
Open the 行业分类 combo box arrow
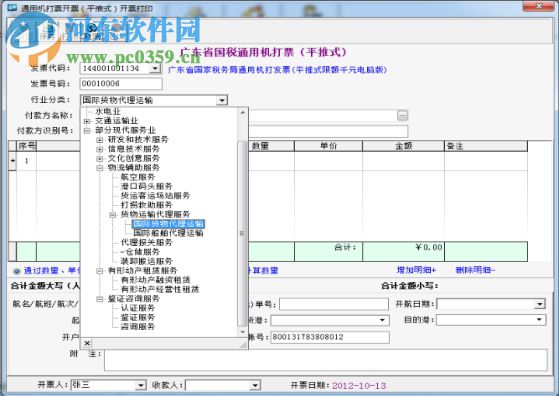(x=222, y=101)
